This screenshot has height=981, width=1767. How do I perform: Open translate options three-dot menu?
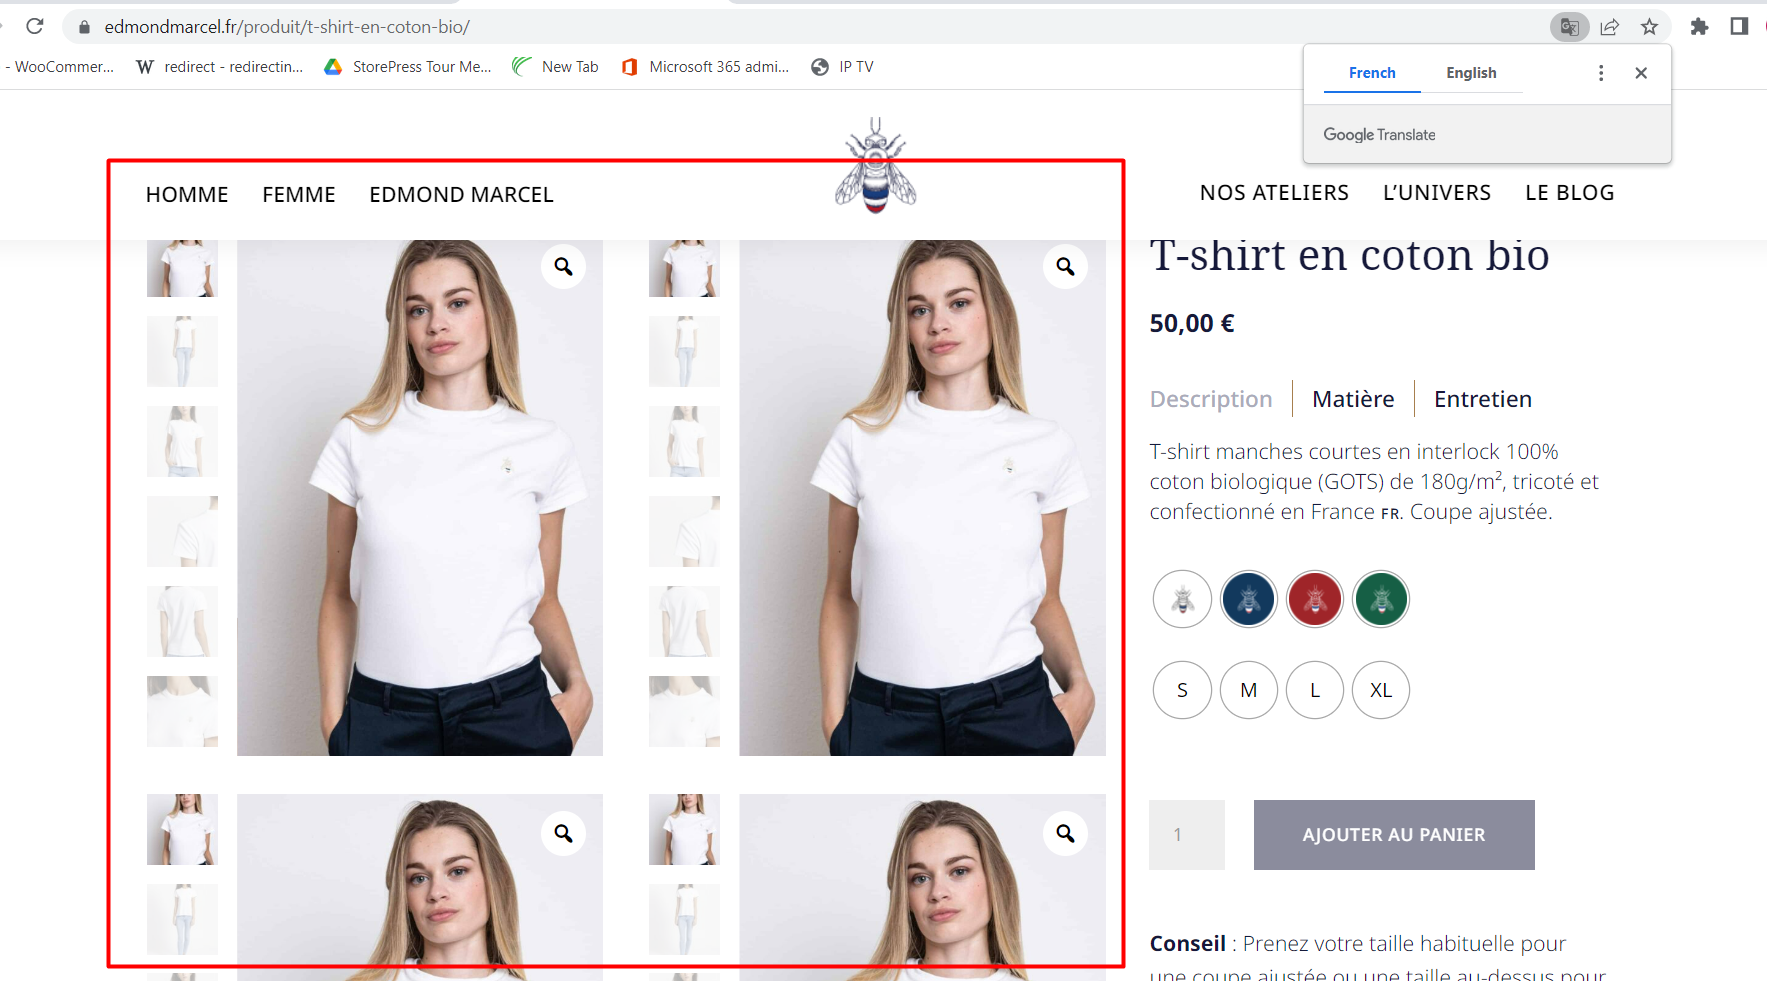(1601, 73)
